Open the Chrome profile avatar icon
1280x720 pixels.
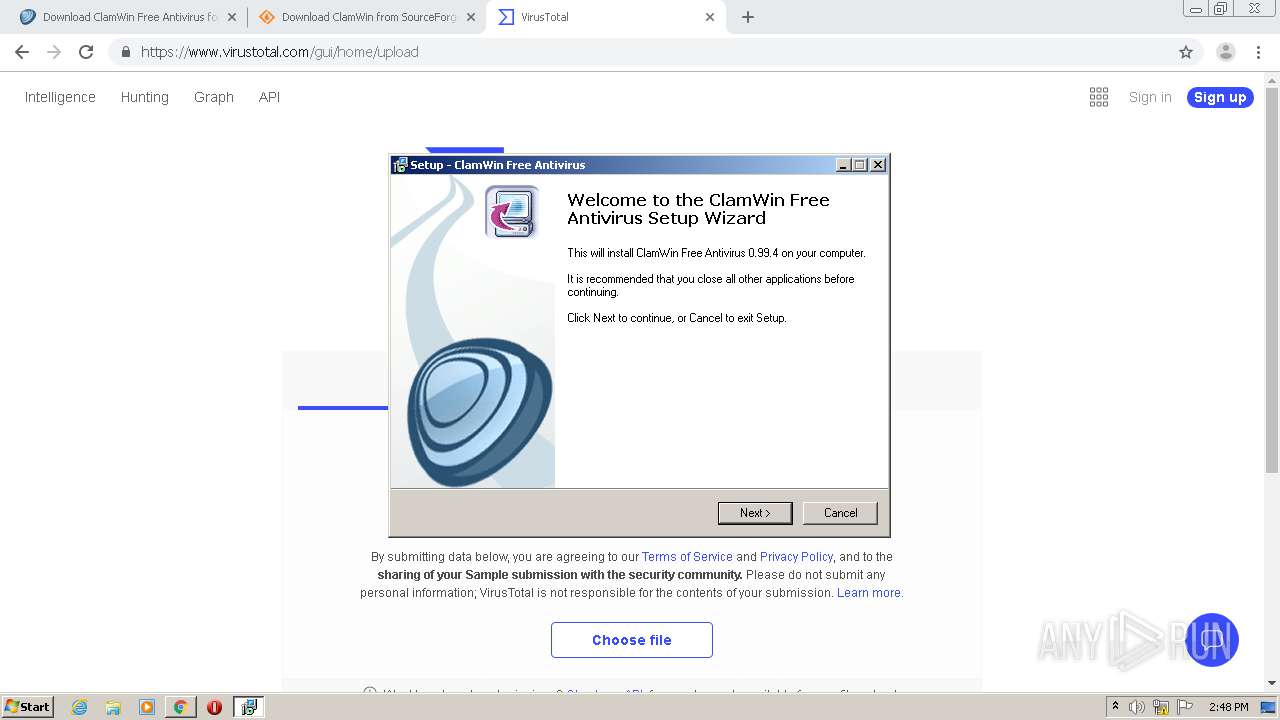coord(1225,52)
